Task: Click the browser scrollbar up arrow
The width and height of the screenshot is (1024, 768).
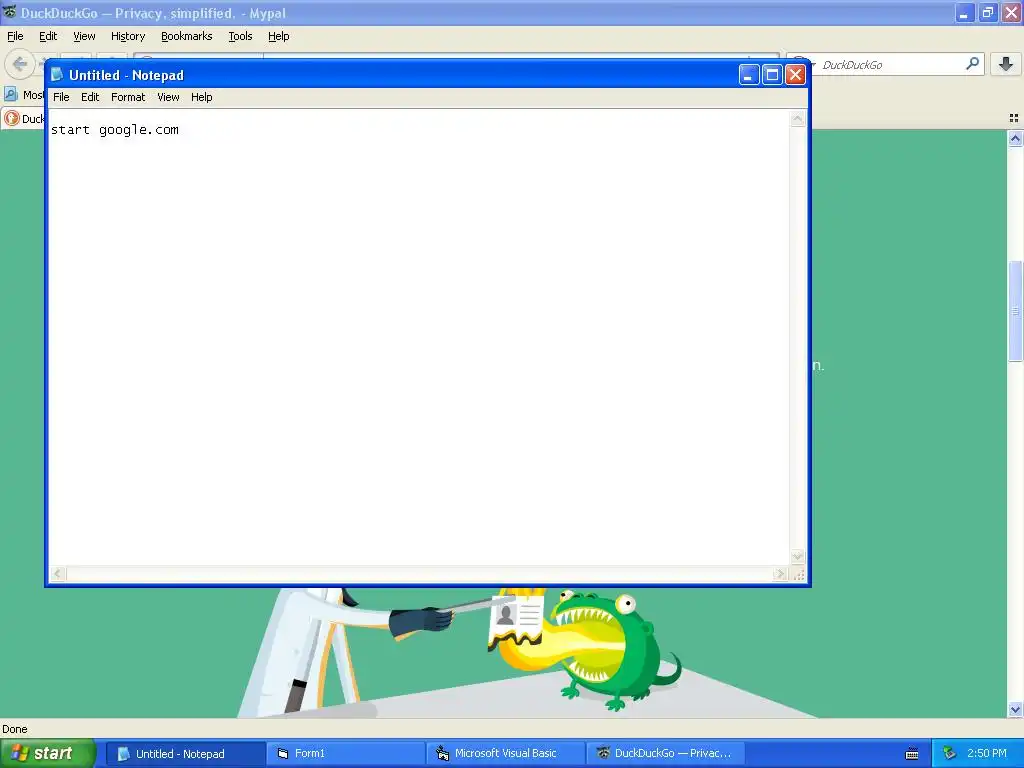Action: 1015,138
